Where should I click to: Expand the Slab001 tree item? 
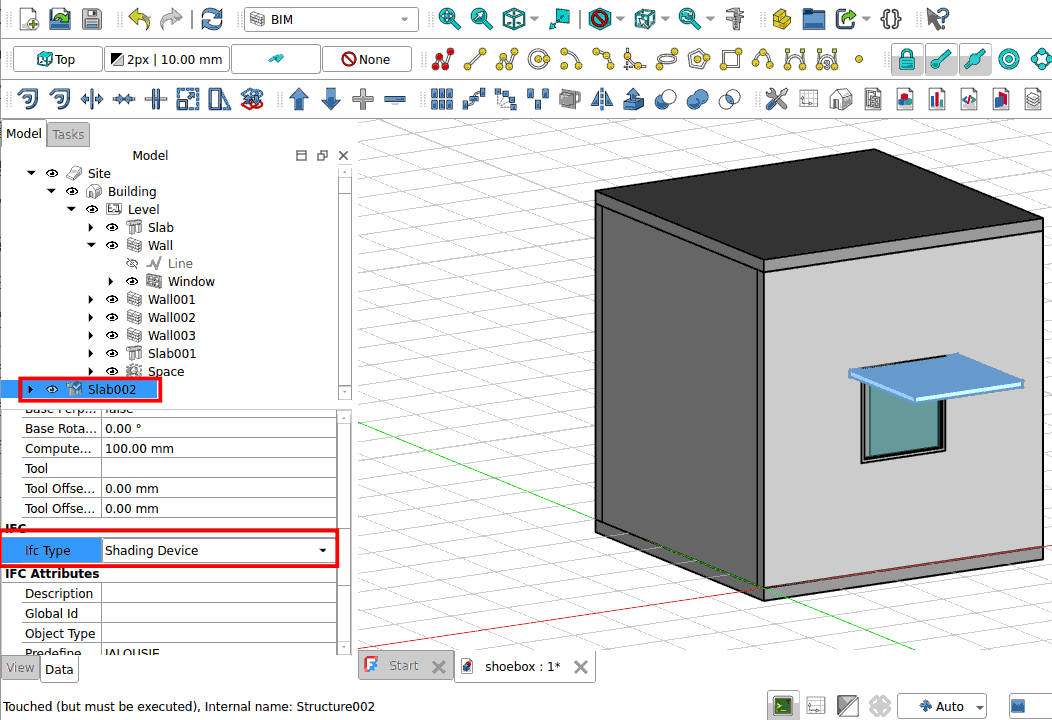(91, 354)
